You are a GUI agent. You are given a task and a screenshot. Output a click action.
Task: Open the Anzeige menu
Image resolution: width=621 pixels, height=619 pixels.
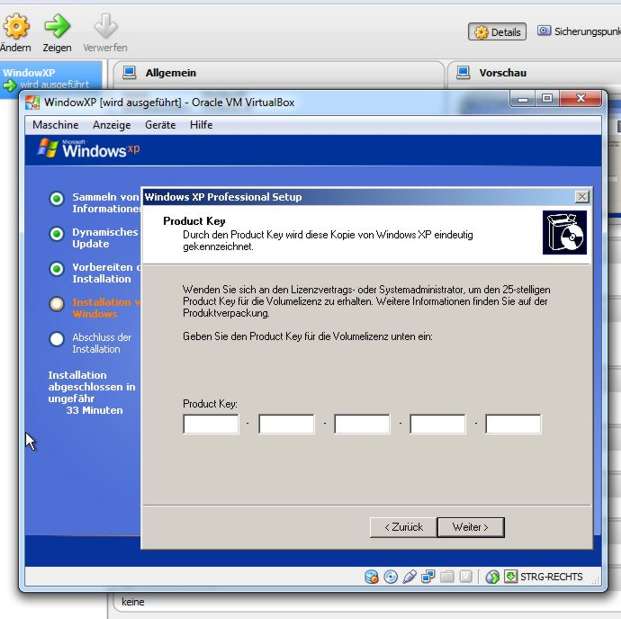click(x=112, y=125)
